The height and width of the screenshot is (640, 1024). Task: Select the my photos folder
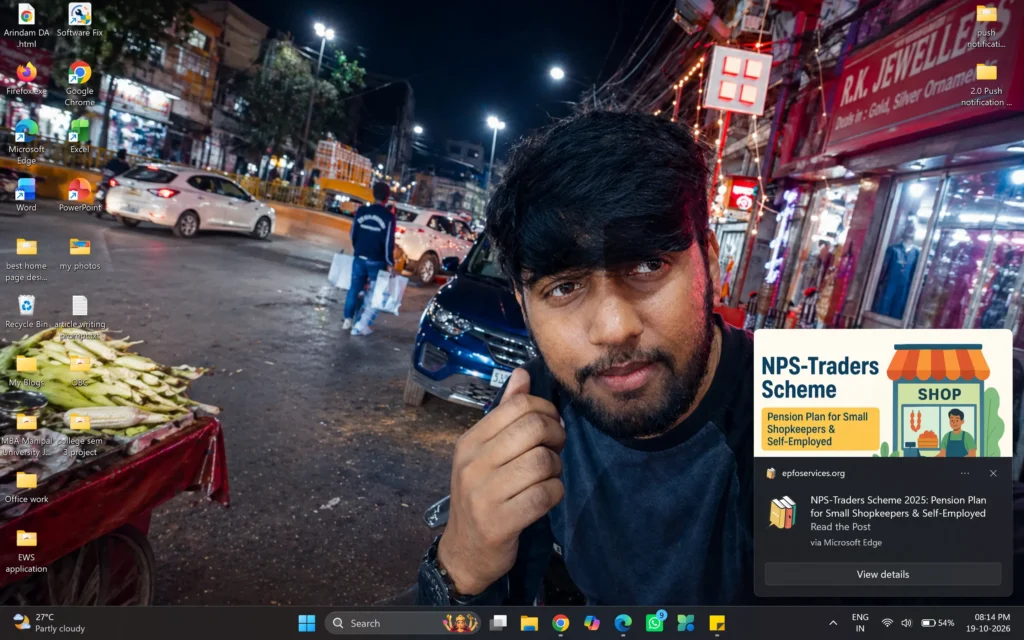click(80, 253)
